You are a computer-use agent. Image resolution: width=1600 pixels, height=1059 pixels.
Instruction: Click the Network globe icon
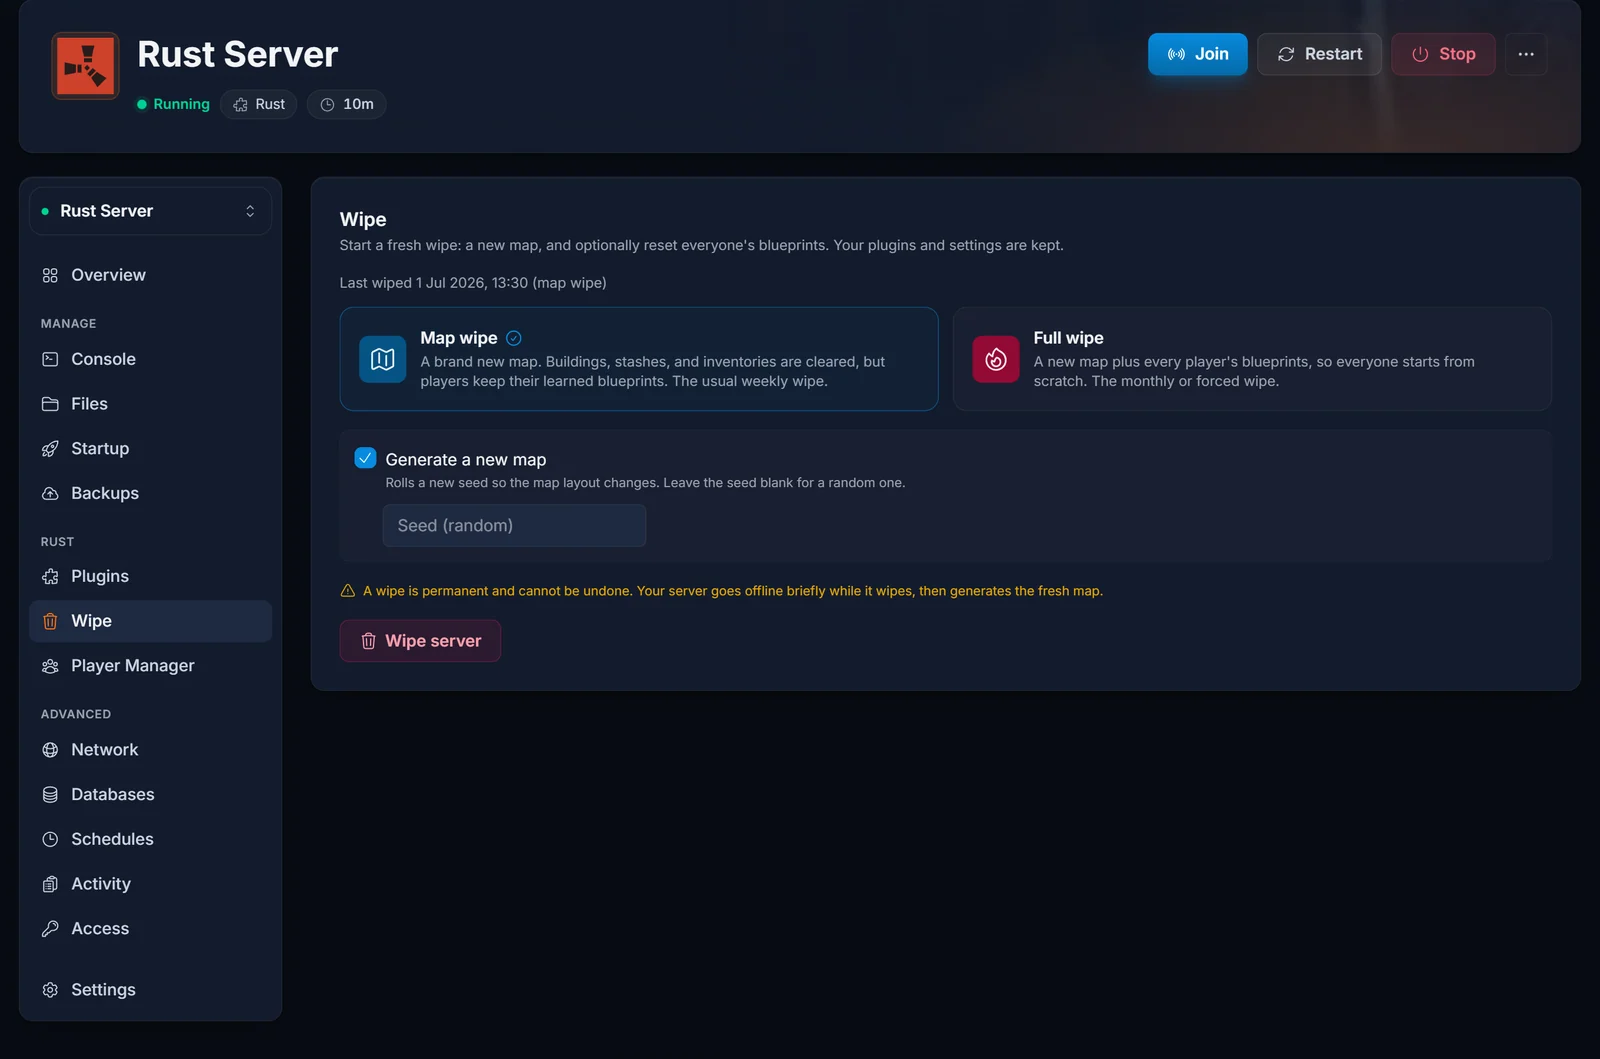50,750
